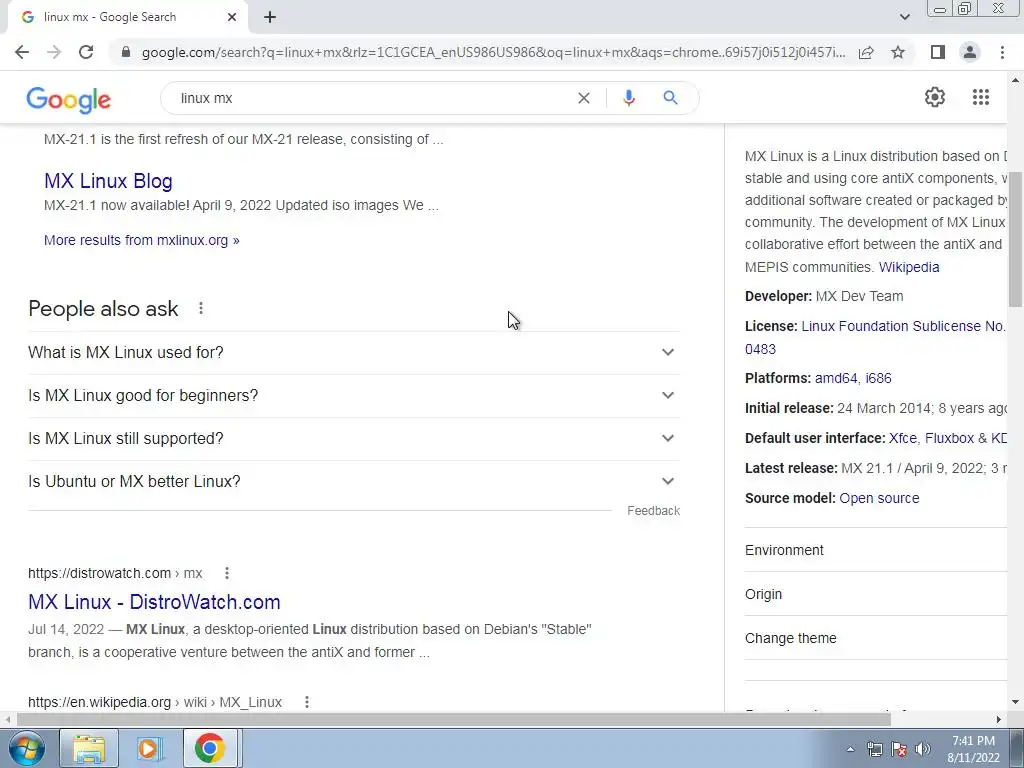Click the page vertical scrollbar thumb
The width and height of the screenshot is (1024, 768).
[x=1016, y=238]
